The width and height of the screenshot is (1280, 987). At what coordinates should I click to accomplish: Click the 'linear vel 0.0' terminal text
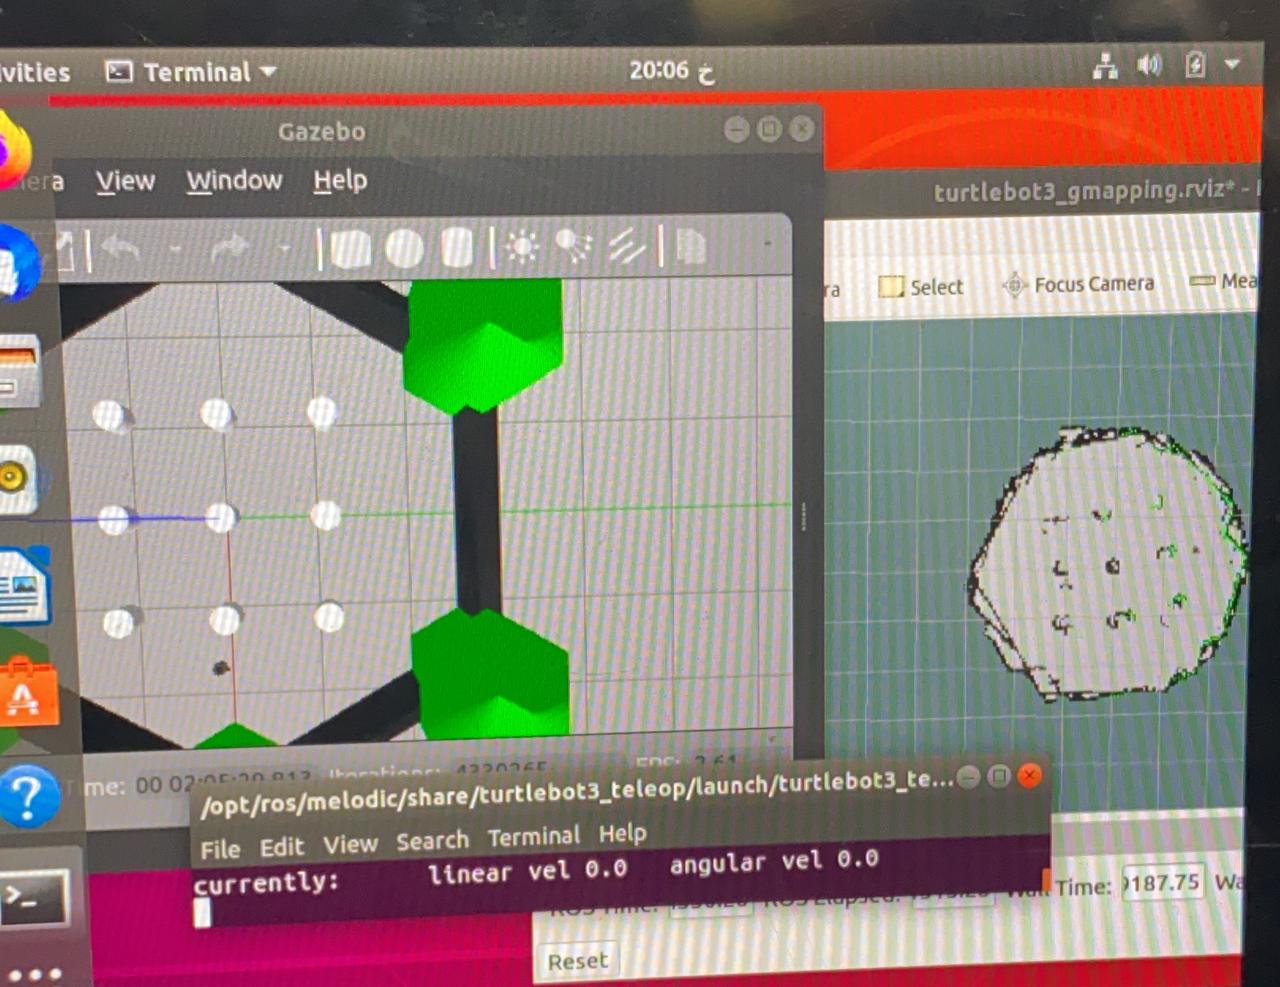528,871
